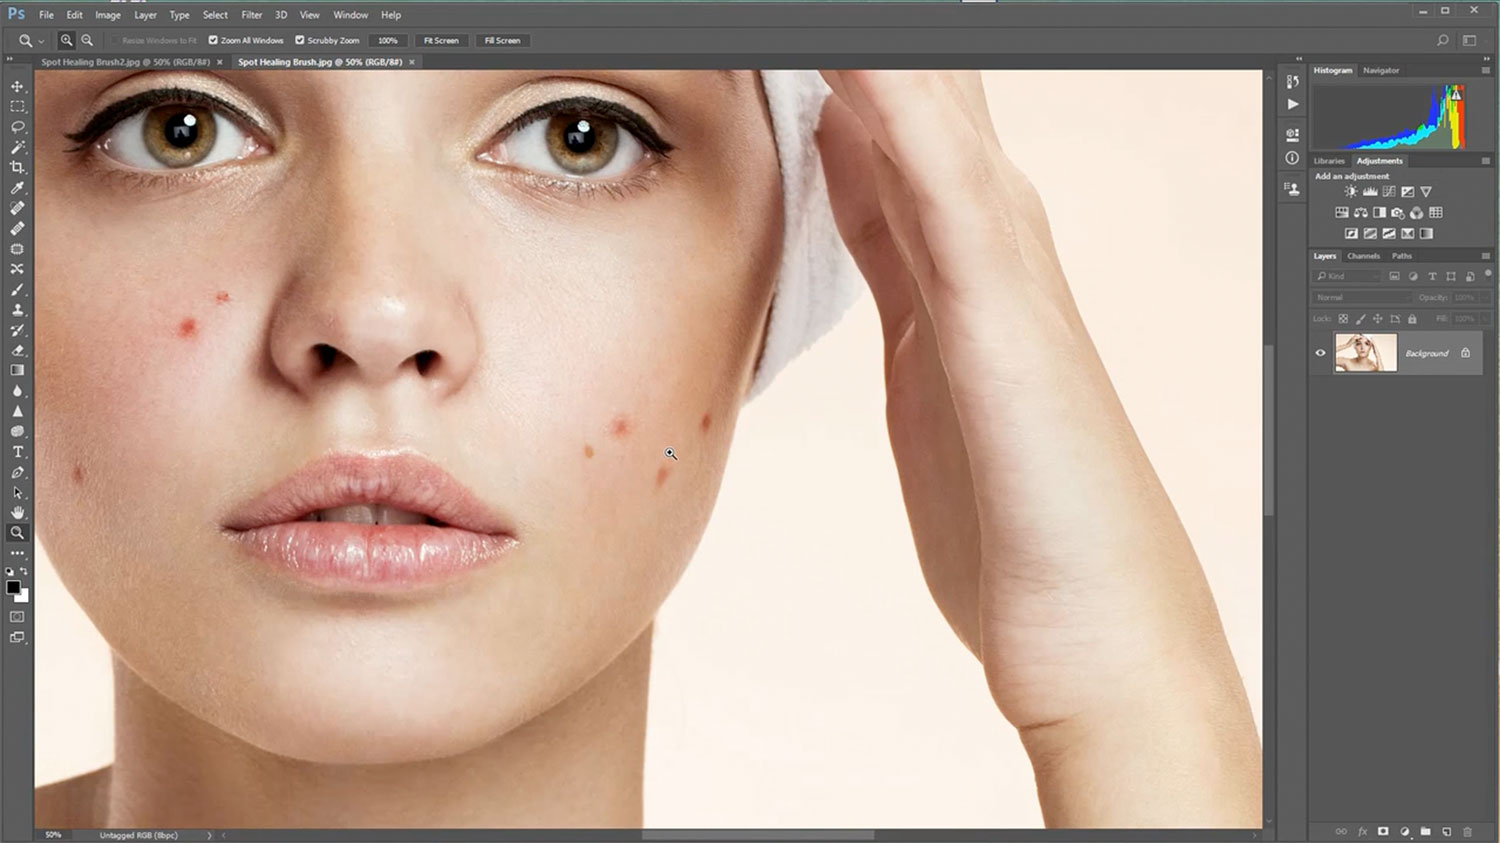Activate the Hand tool

pos(17,513)
